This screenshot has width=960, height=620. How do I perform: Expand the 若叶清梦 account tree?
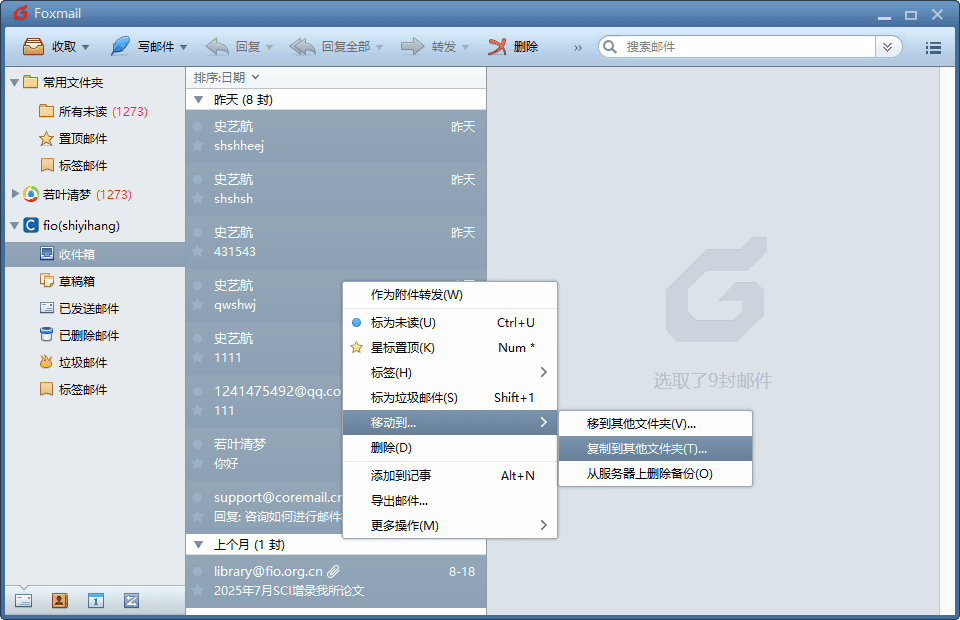click(x=14, y=194)
